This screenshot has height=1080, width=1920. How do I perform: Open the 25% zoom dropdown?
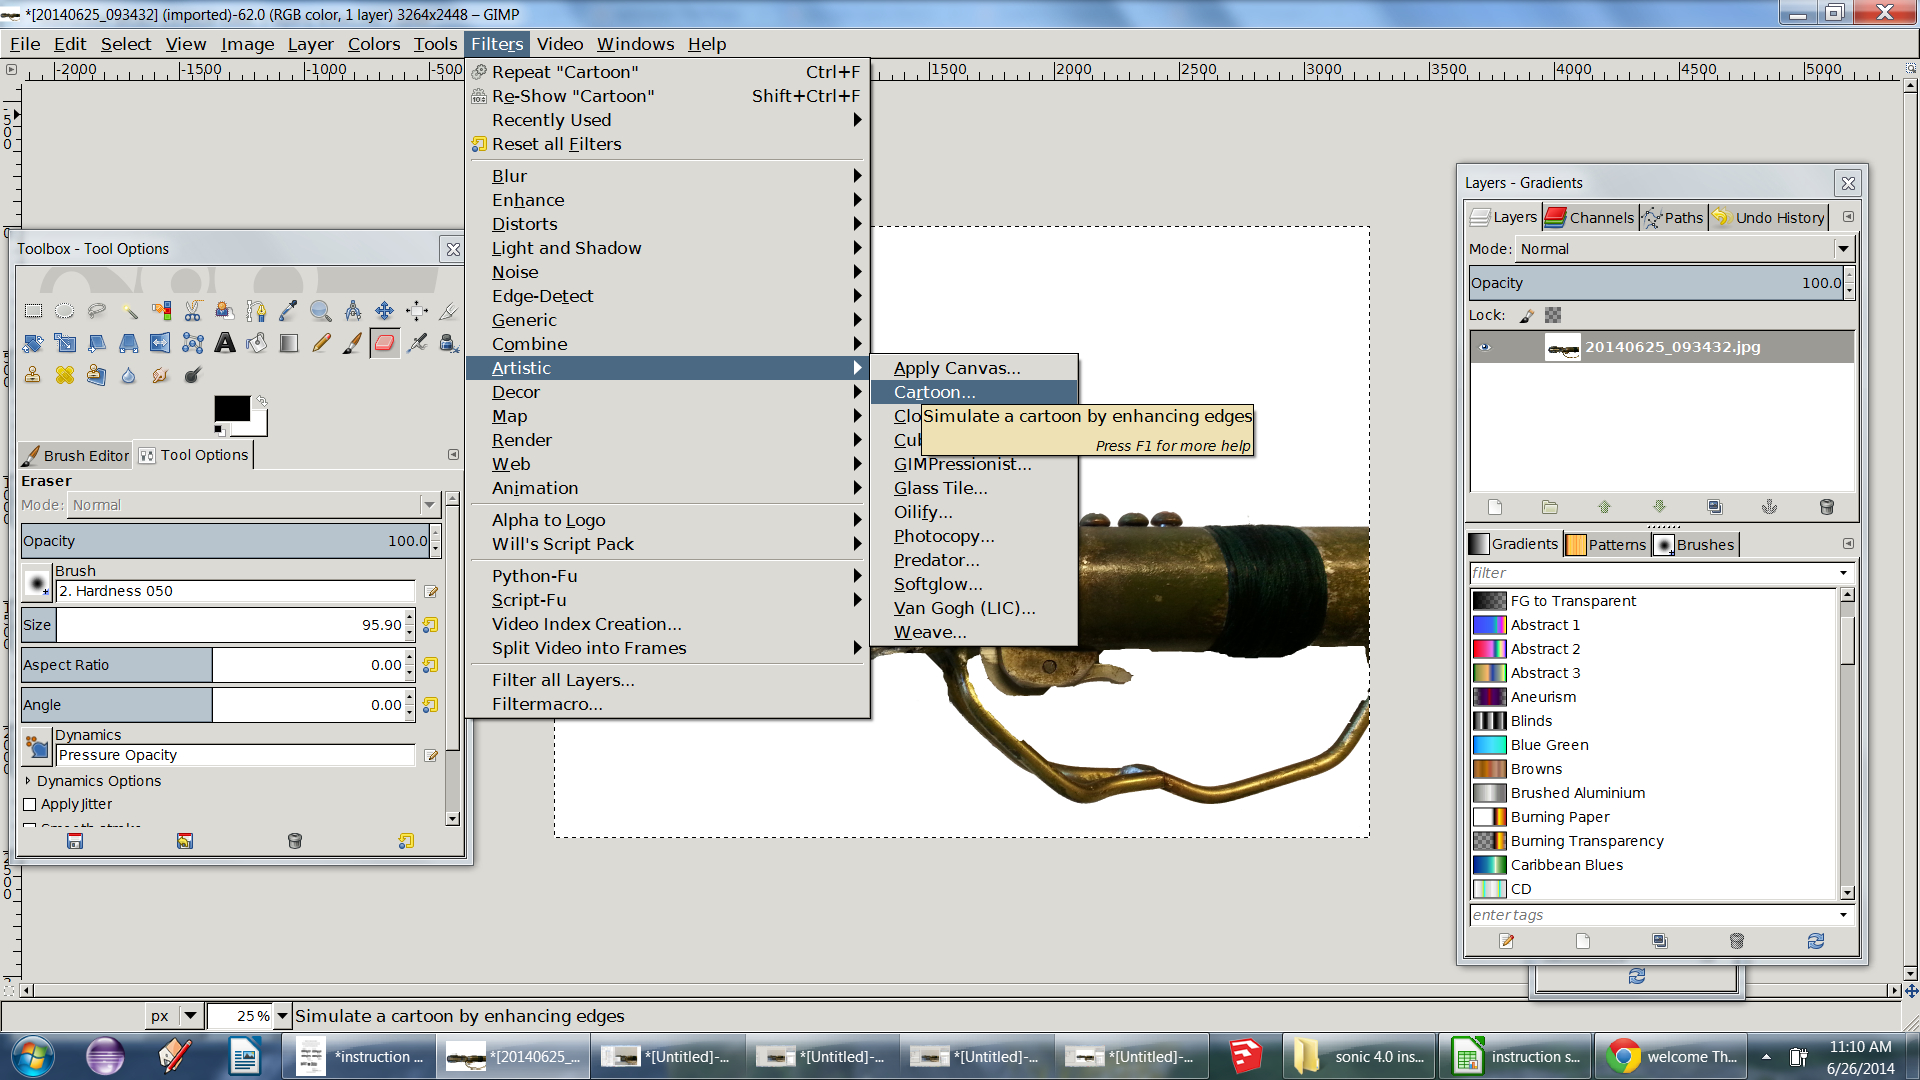(282, 1016)
